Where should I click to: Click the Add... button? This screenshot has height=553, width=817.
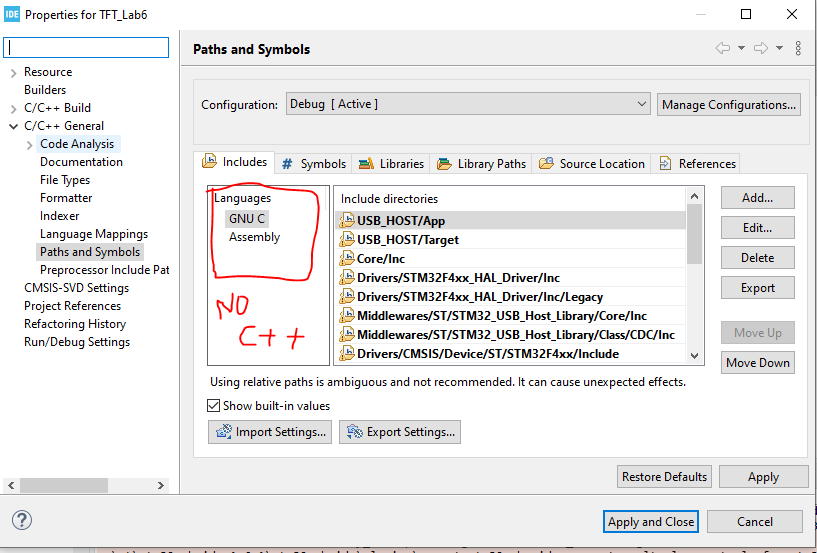point(758,198)
